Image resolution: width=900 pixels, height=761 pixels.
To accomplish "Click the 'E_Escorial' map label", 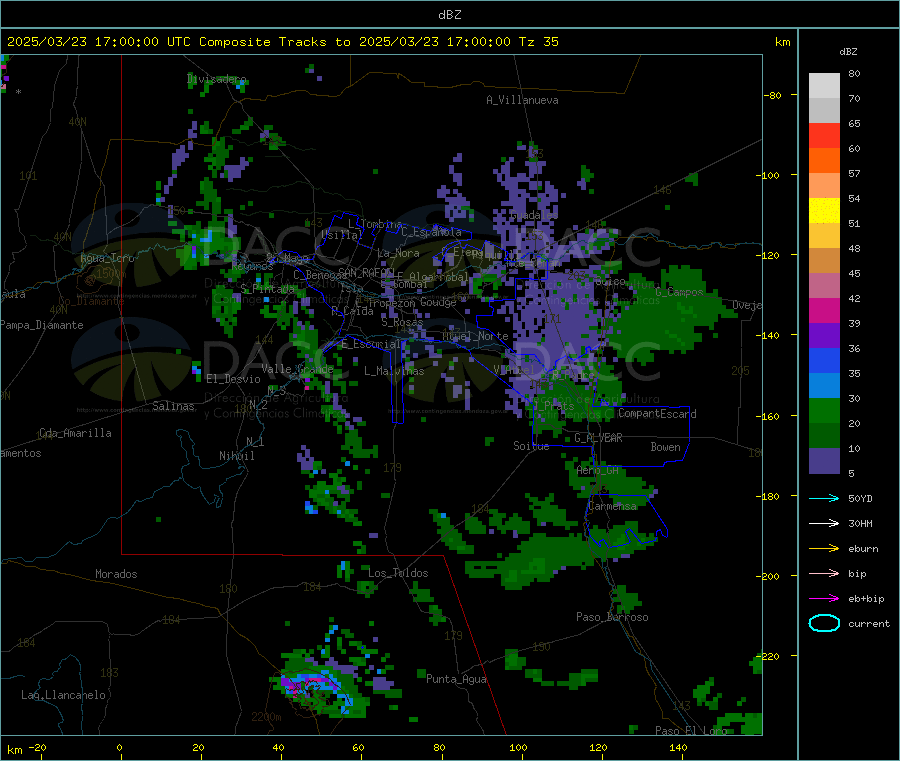I will coord(371,344).
